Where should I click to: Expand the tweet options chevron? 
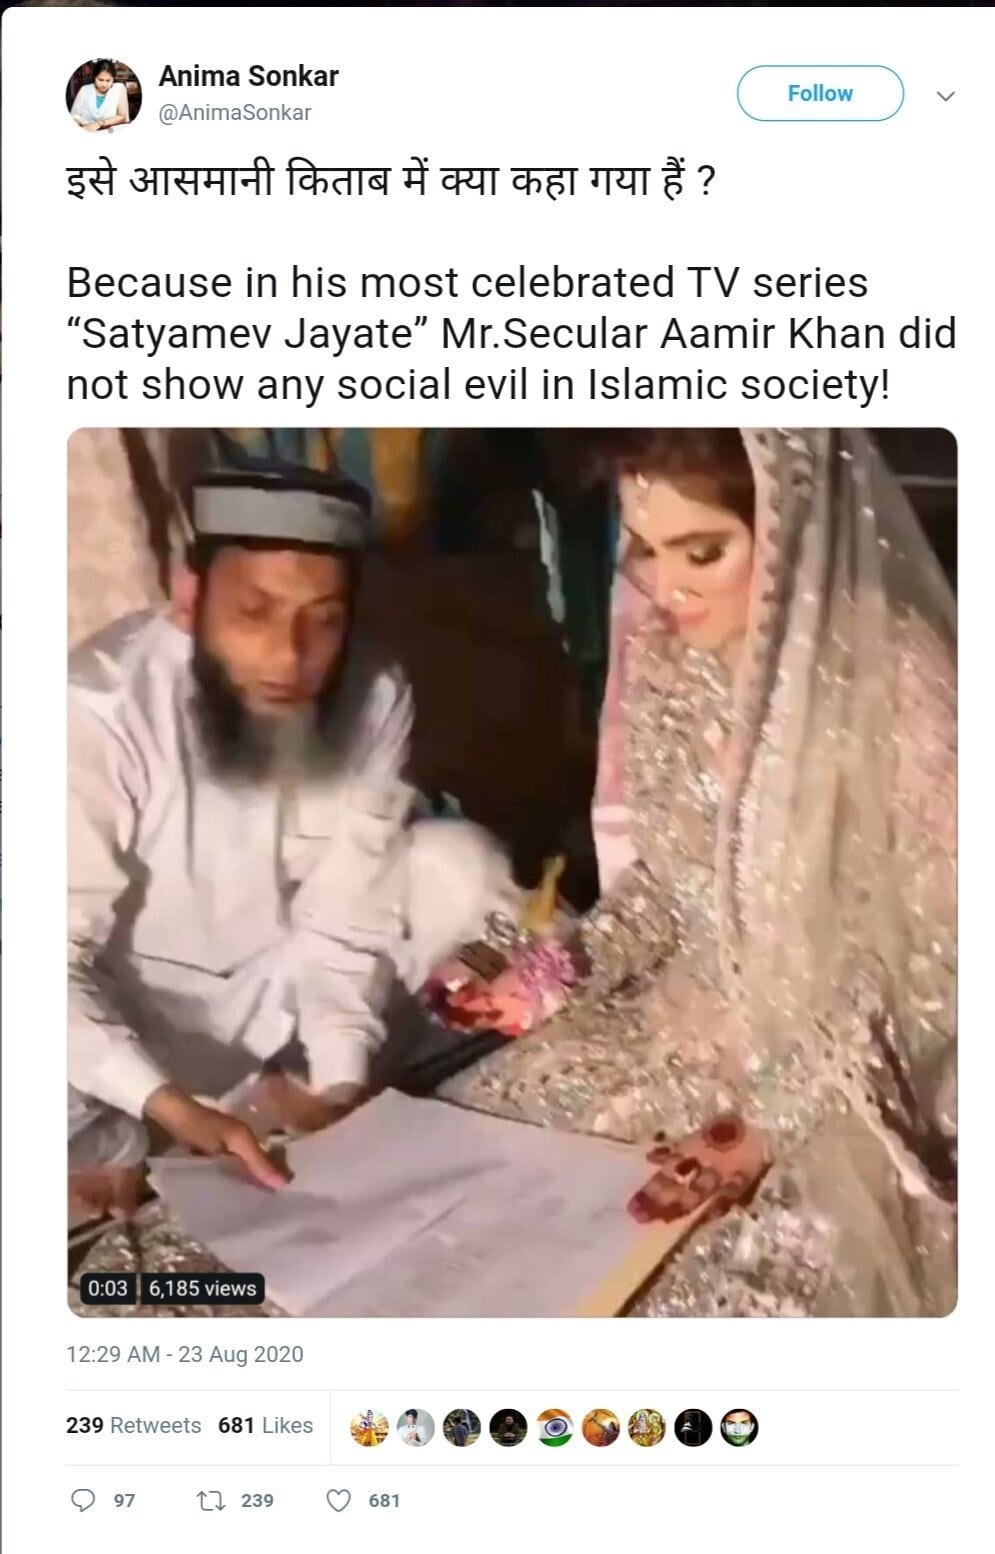pyautogui.click(x=945, y=96)
